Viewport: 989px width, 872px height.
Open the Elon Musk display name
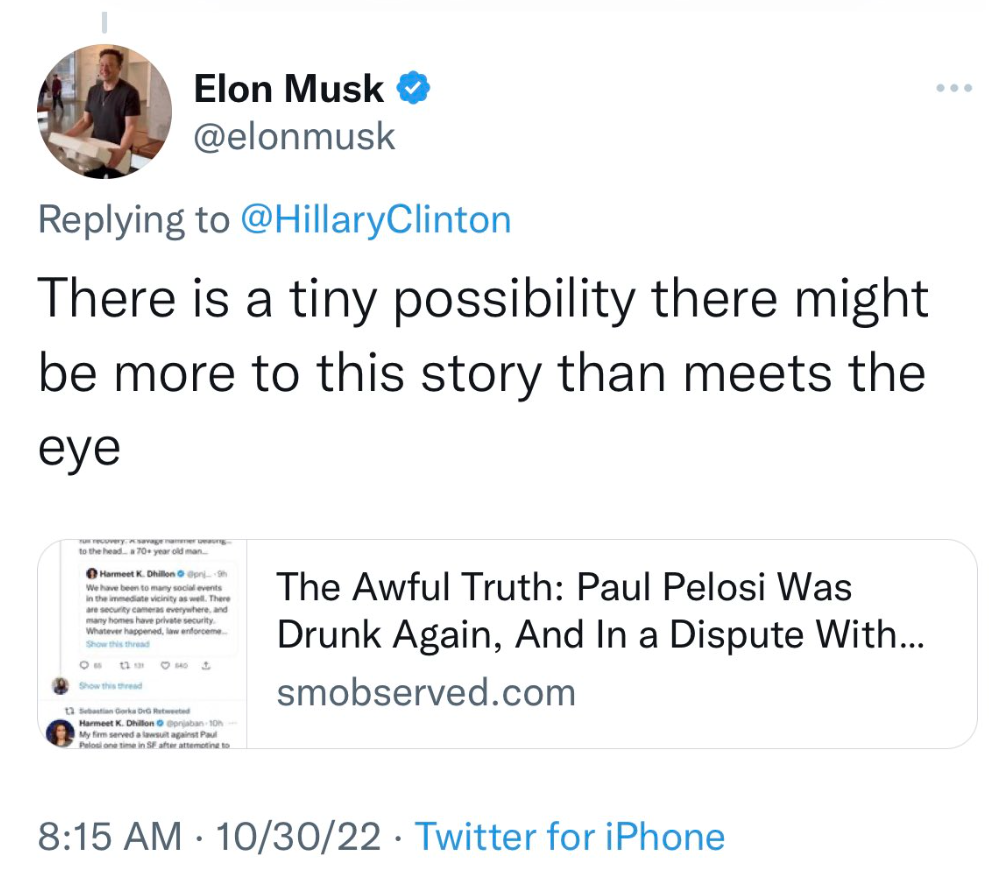tap(288, 89)
